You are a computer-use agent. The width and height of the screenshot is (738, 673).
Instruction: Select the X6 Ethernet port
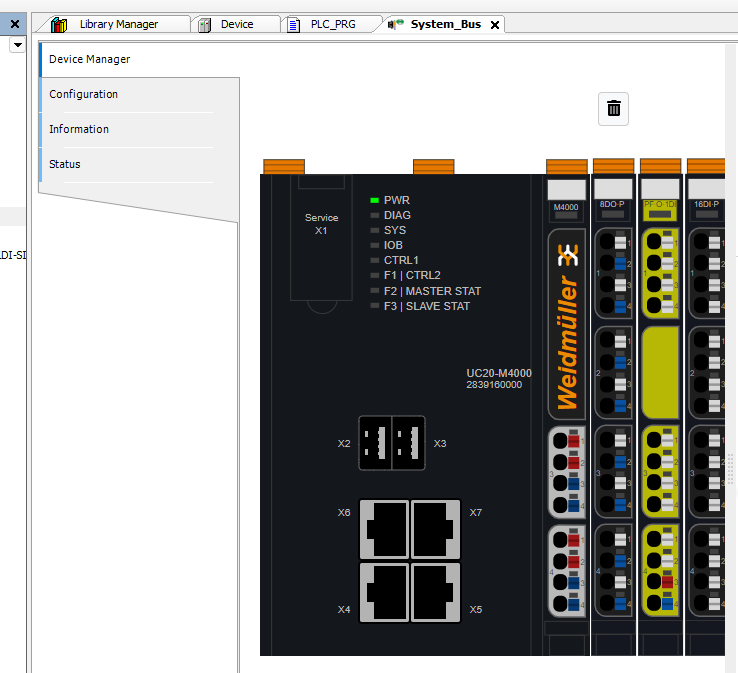tap(385, 529)
